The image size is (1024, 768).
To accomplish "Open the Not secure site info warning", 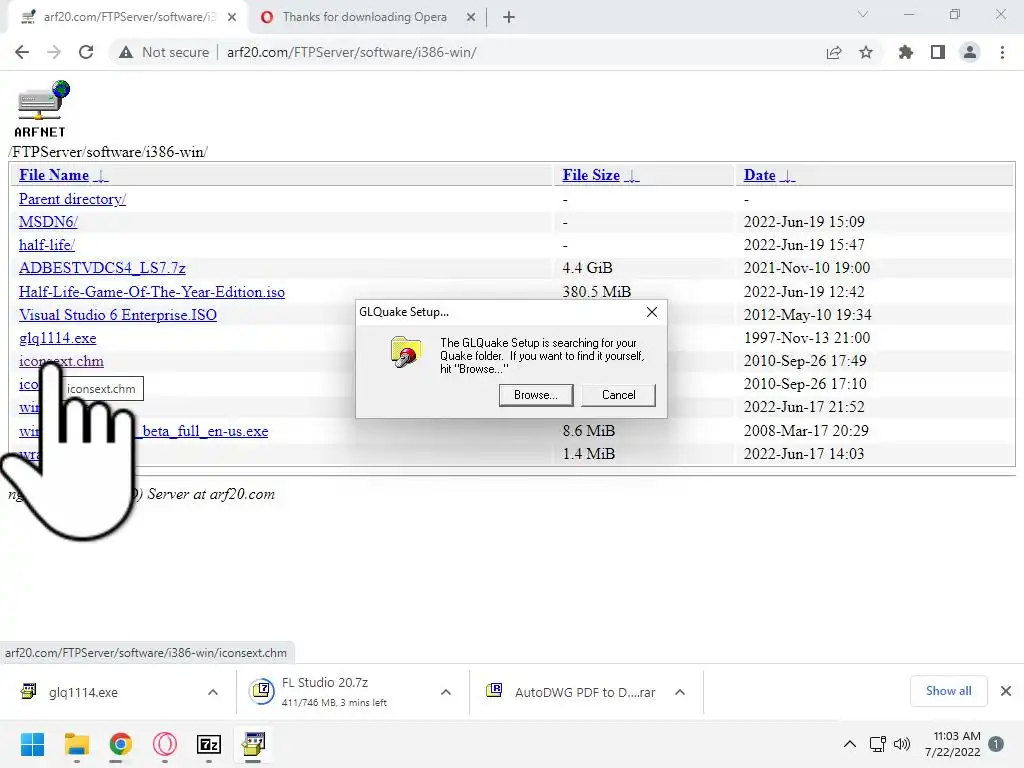I will click(x=164, y=52).
